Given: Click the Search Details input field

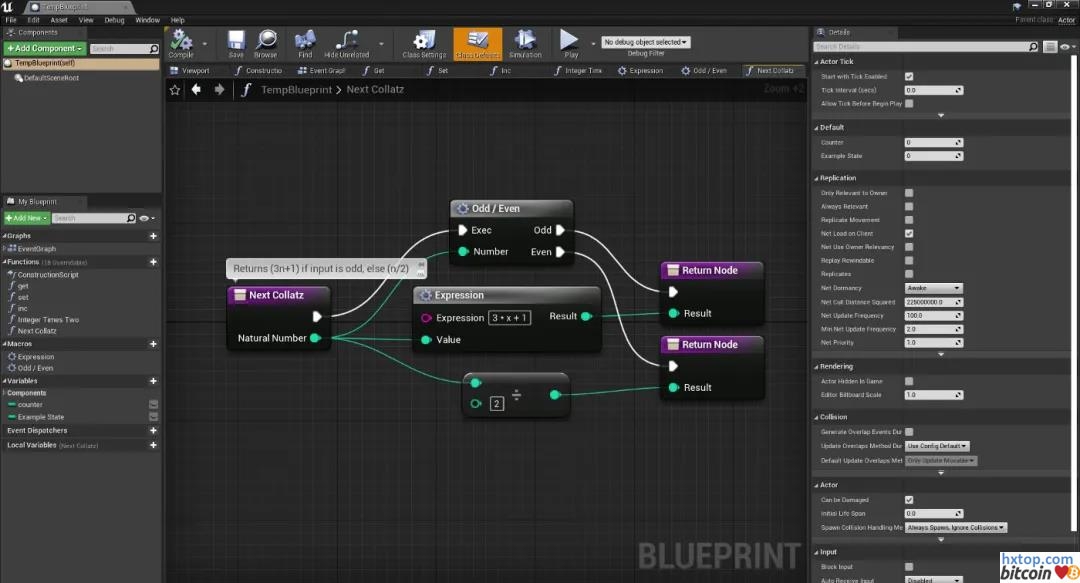Looking at the screenshot, I should (926, 47).
